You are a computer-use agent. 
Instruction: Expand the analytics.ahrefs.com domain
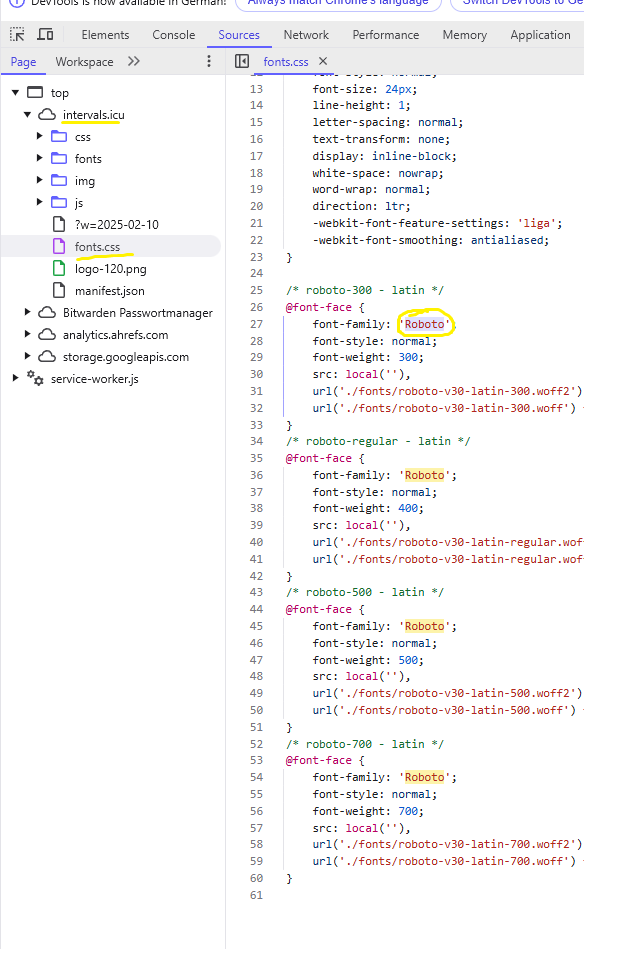click(x=28, y=335)
